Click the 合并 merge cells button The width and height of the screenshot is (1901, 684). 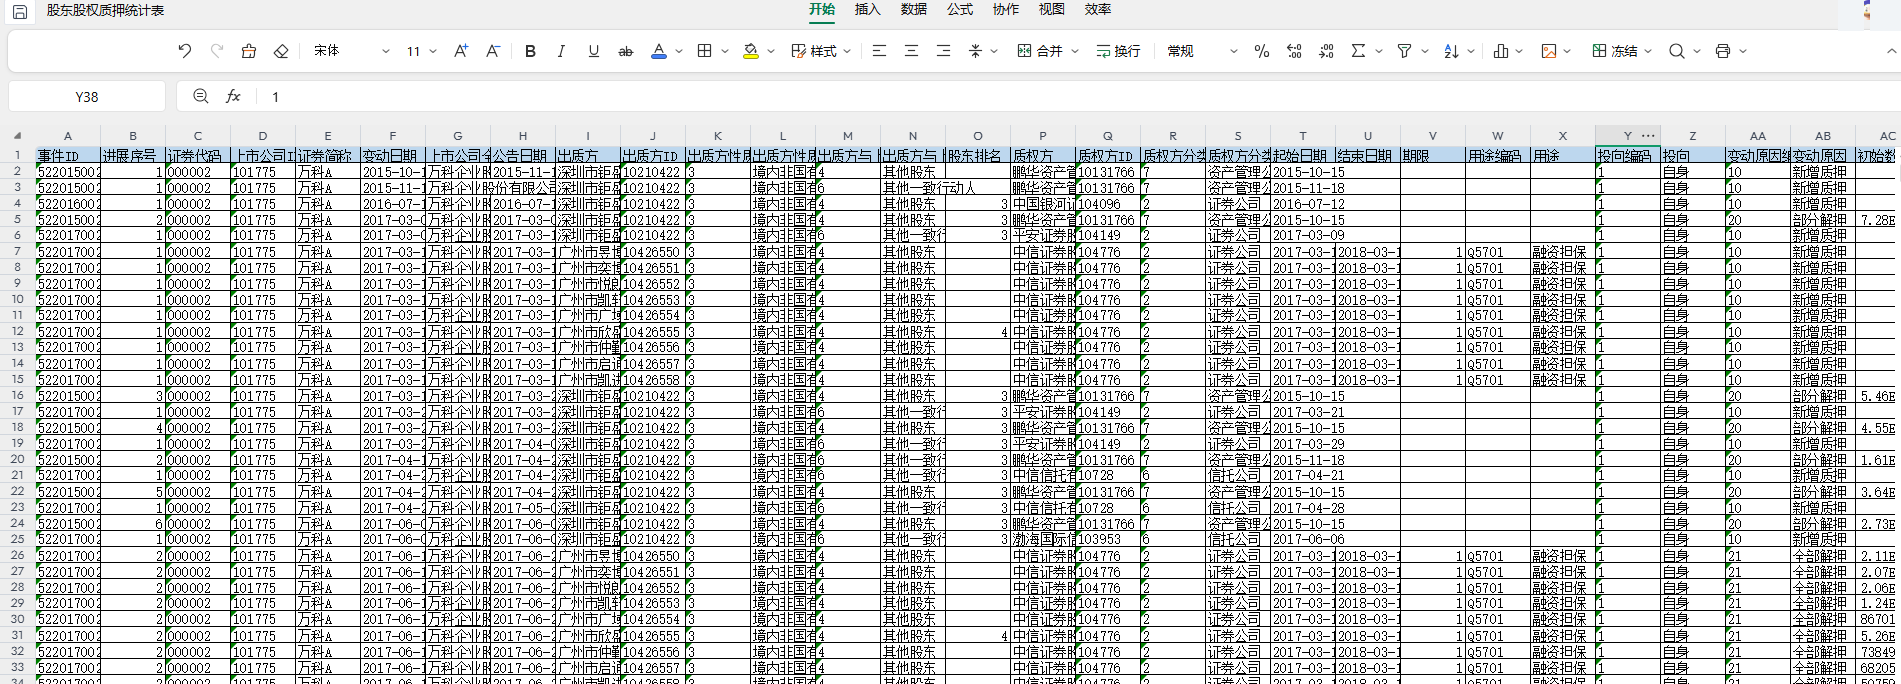[x=1040, y=51]
